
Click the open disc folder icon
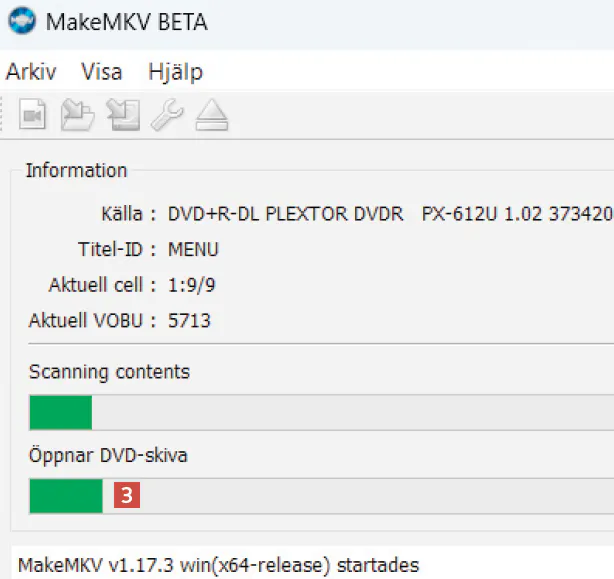(77, 117)
